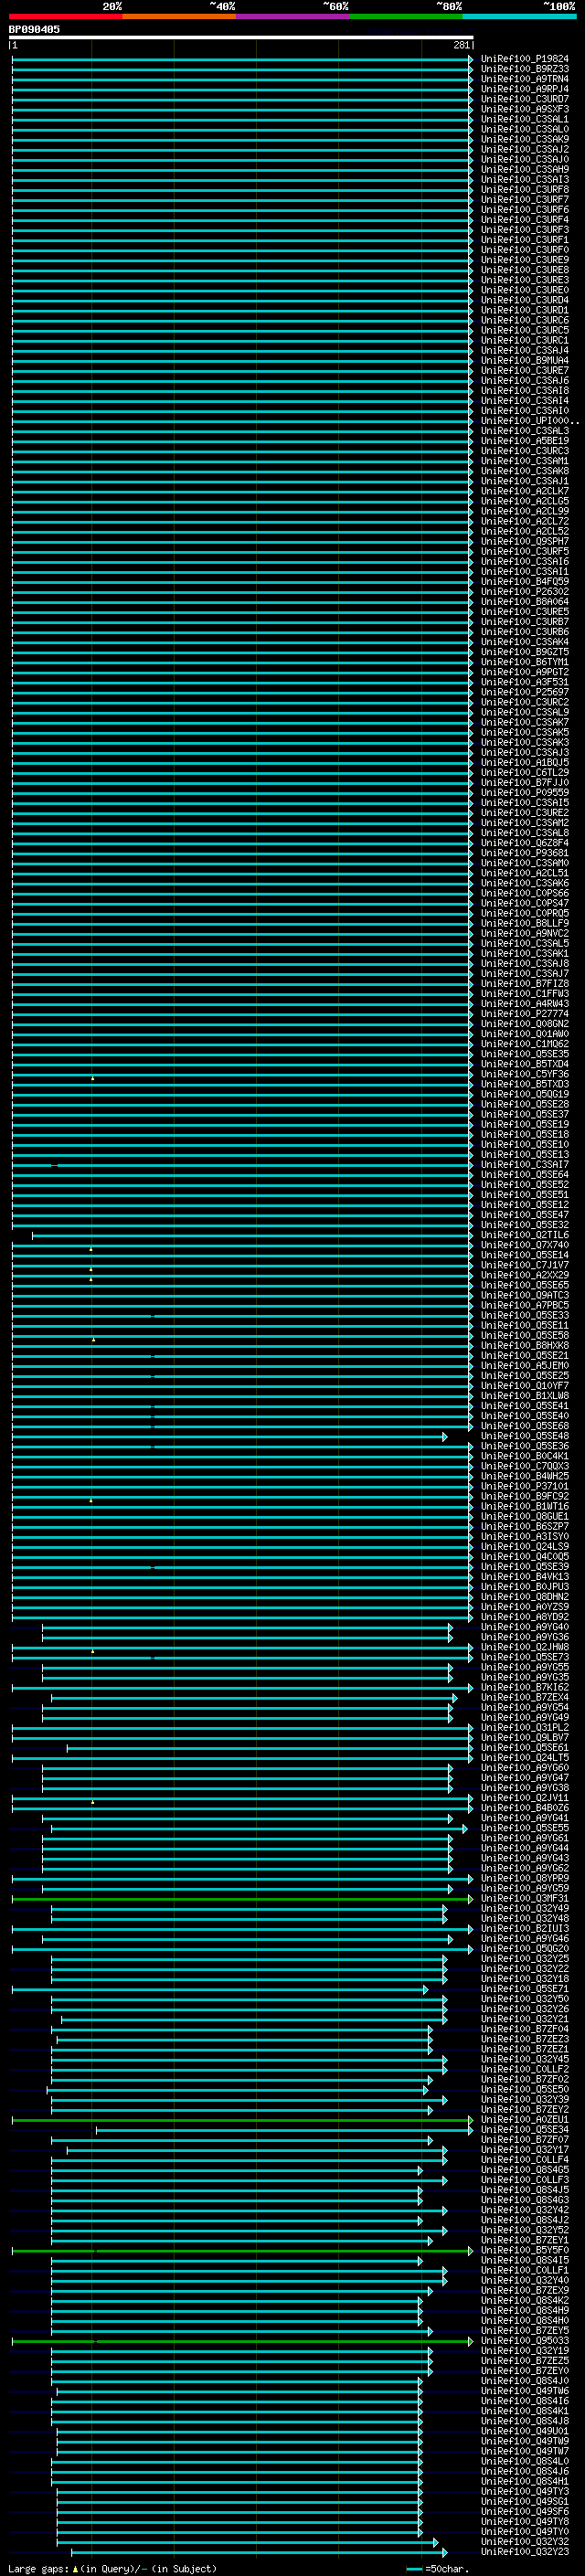Select label UniRef100_B7KI62

pyautogui.click(x=525, y=1687)
